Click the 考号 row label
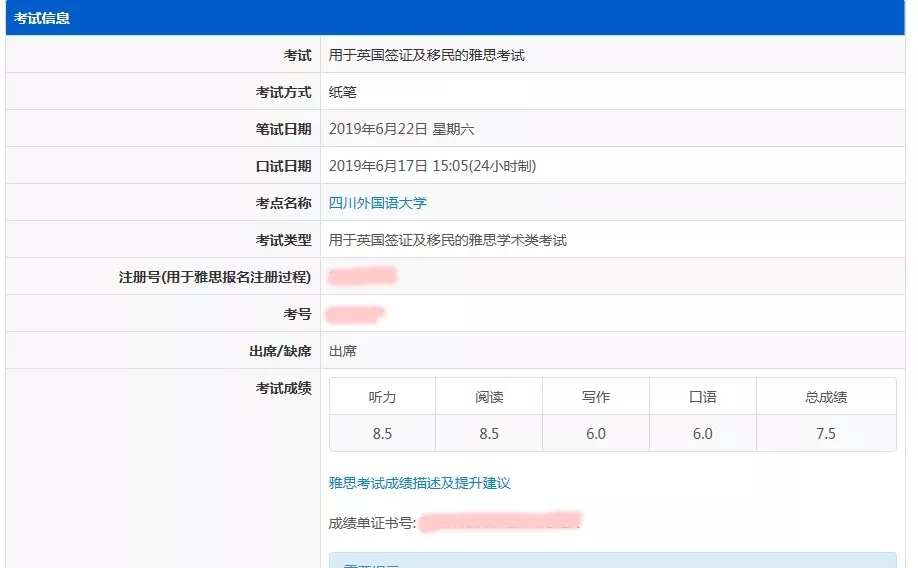Image resolution: width=918 pixels, height=568 pixels. (x=297, y=314)
